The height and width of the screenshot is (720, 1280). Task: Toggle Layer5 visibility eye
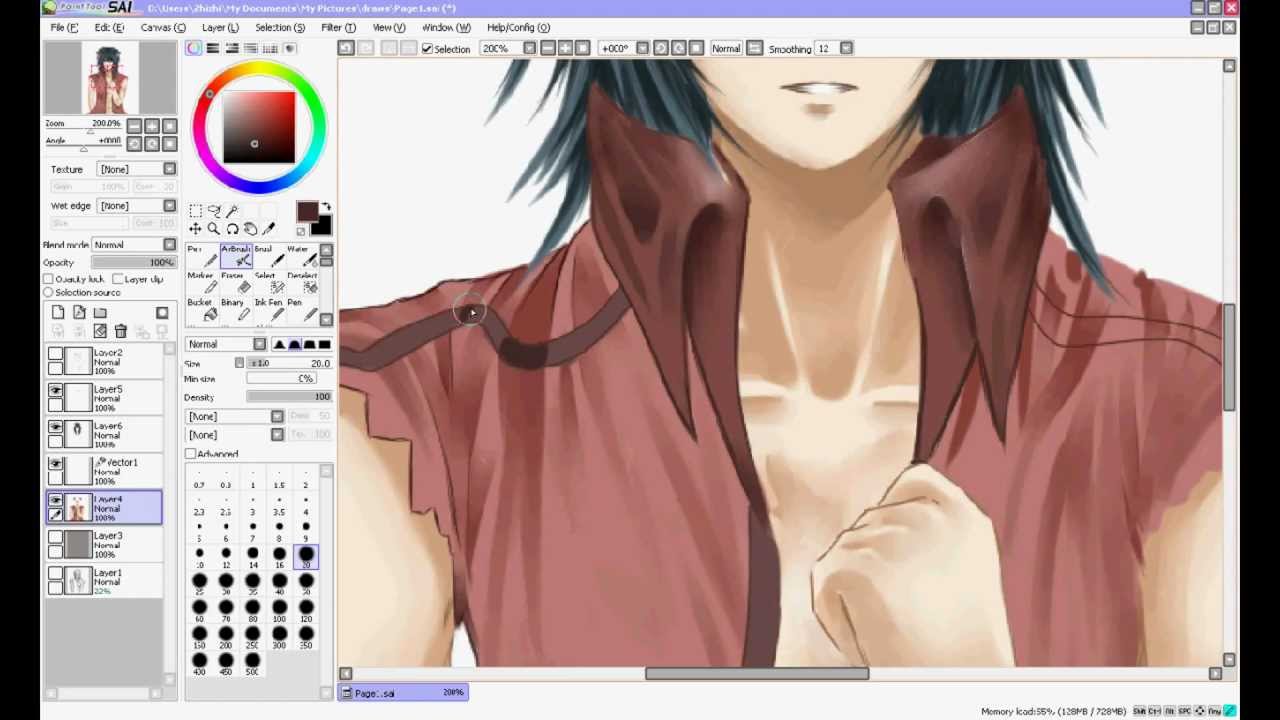[55, 390]
